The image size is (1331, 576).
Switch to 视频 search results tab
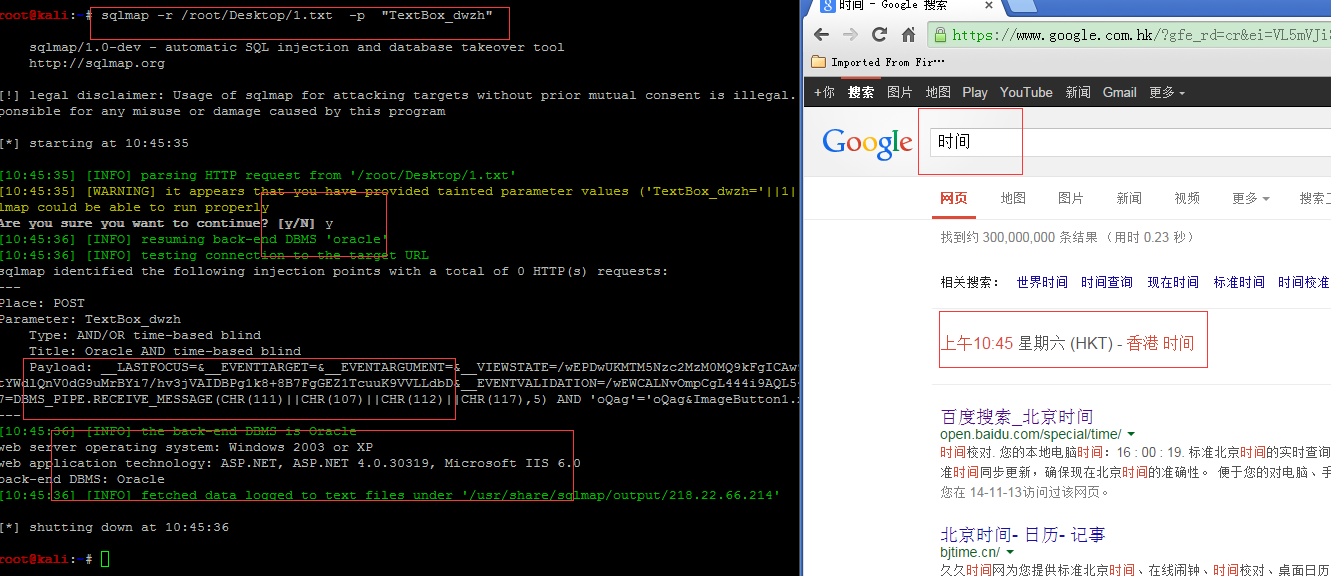tap(1187, 198)
